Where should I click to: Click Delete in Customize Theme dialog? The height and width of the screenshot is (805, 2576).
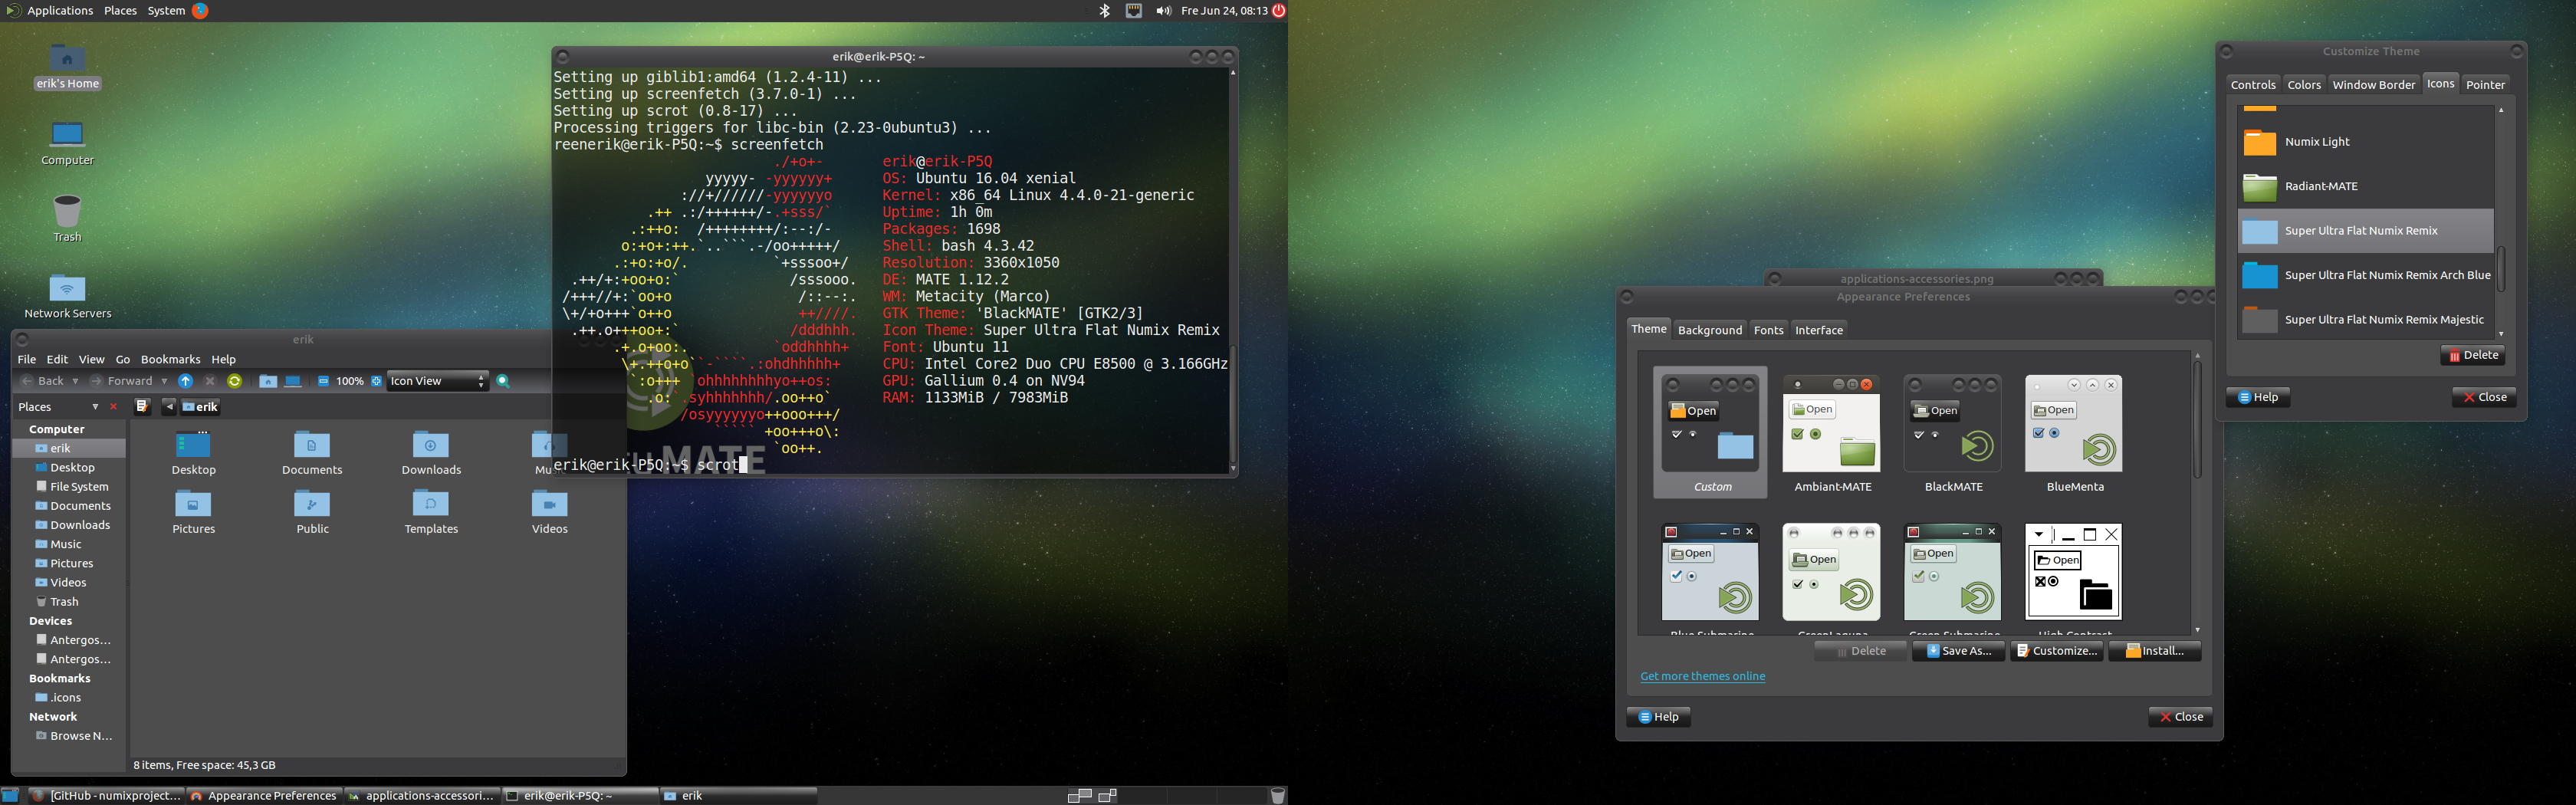pyautogui.click(x=2472, y=355)
